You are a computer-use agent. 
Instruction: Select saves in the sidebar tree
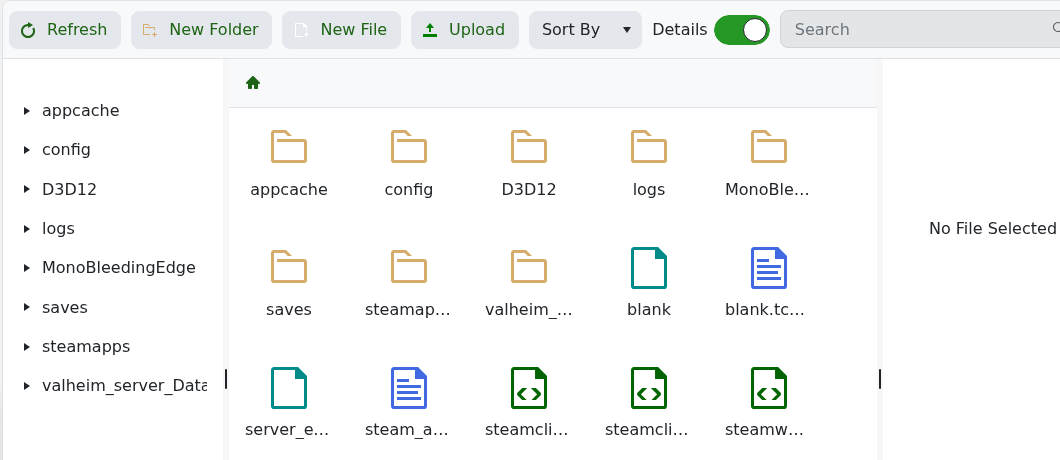[x=64, y=307]
